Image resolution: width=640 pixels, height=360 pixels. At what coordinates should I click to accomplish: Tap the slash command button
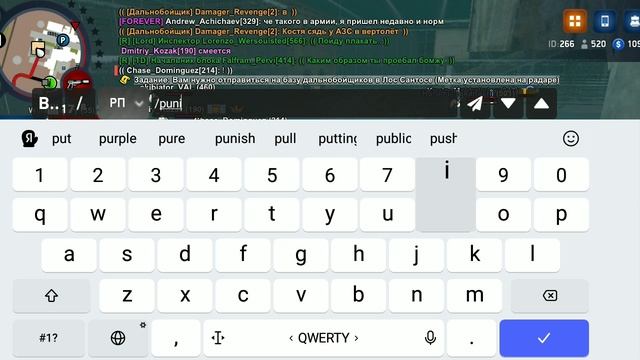pos(80,103)
